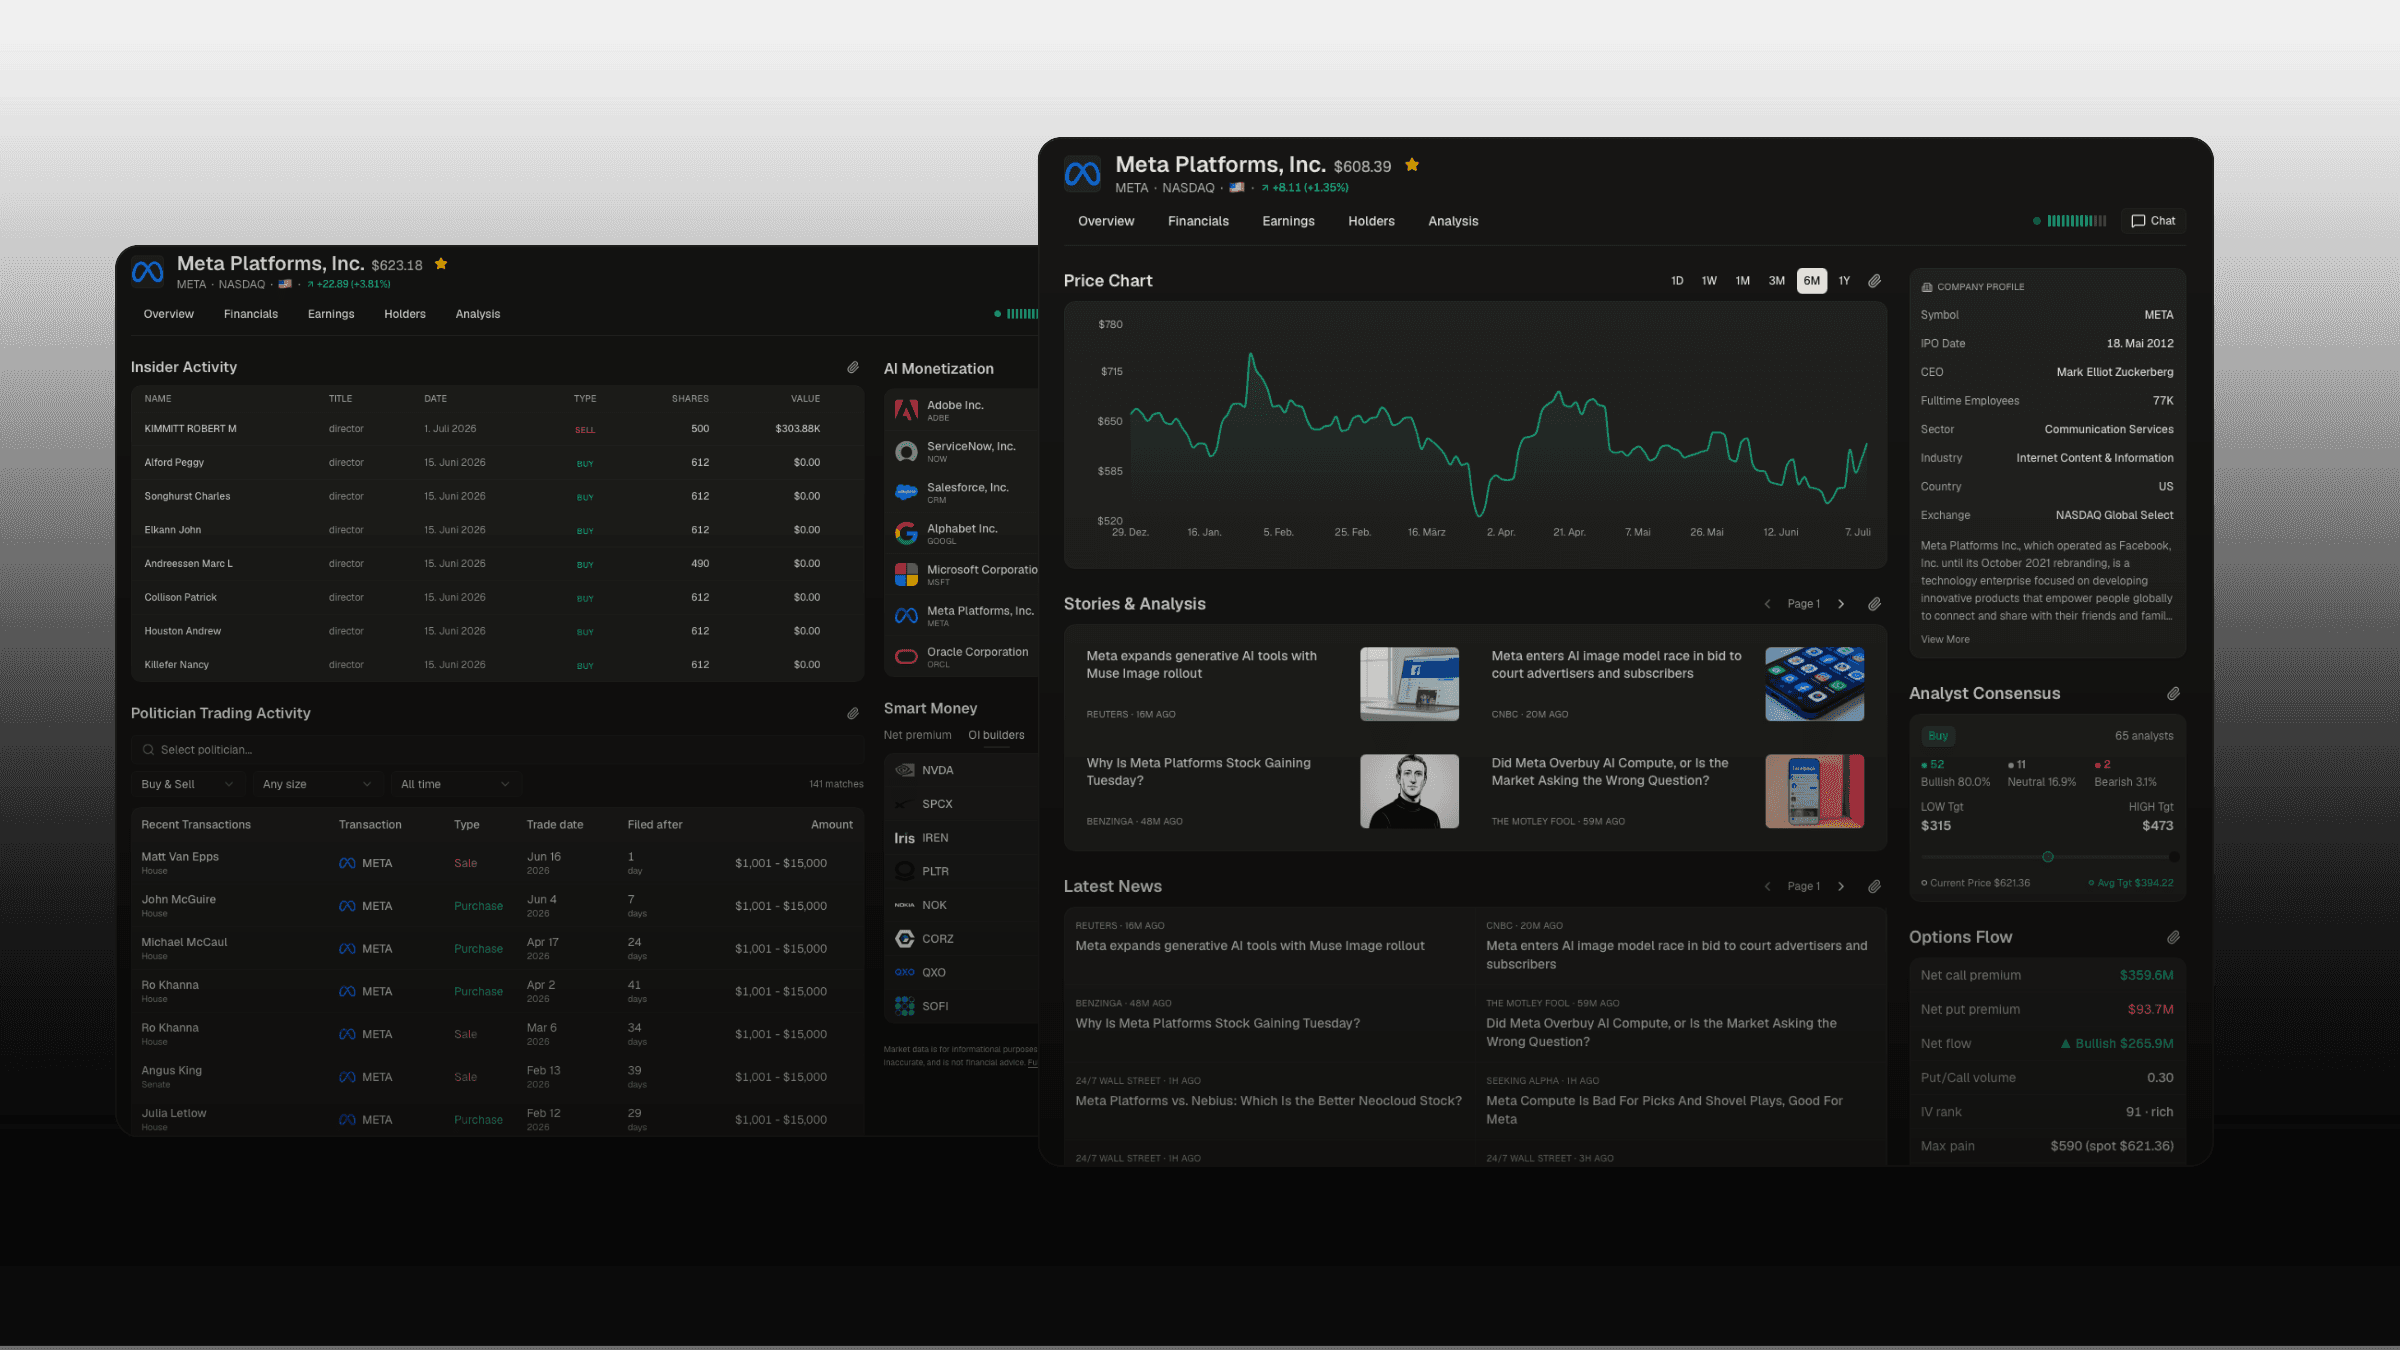Viewport: 2400px width, 1350px height.
Task: Open Holders tab in the right window
Action: (1371, 222)
